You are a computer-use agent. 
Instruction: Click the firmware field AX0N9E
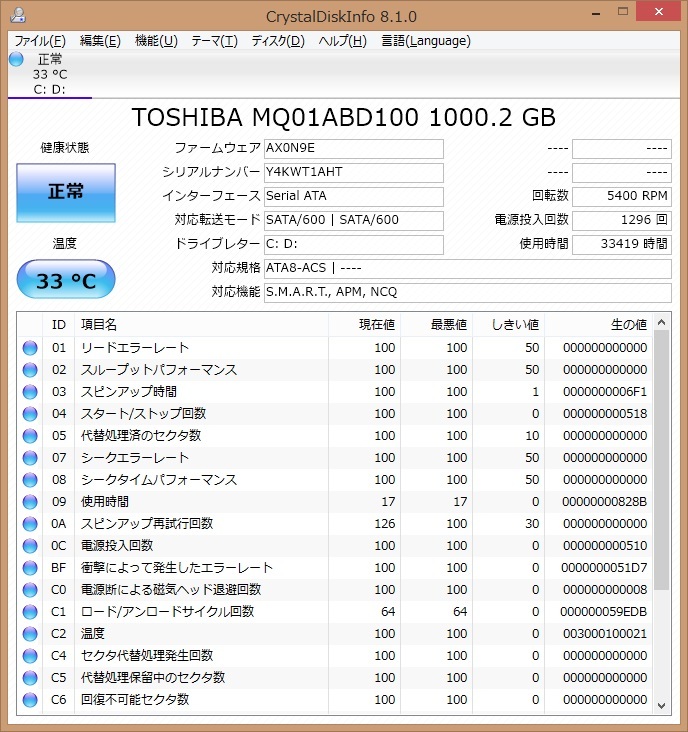(353, 148)
